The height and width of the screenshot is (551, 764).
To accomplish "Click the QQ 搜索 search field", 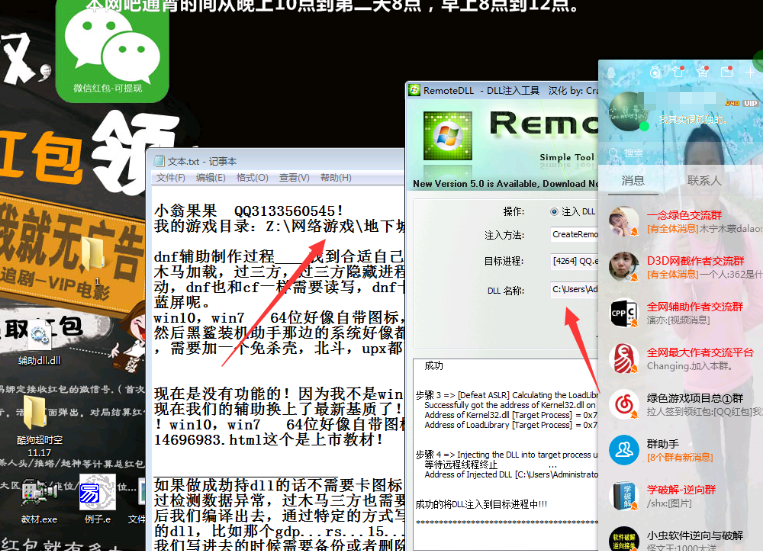I will tap(680, 153).
